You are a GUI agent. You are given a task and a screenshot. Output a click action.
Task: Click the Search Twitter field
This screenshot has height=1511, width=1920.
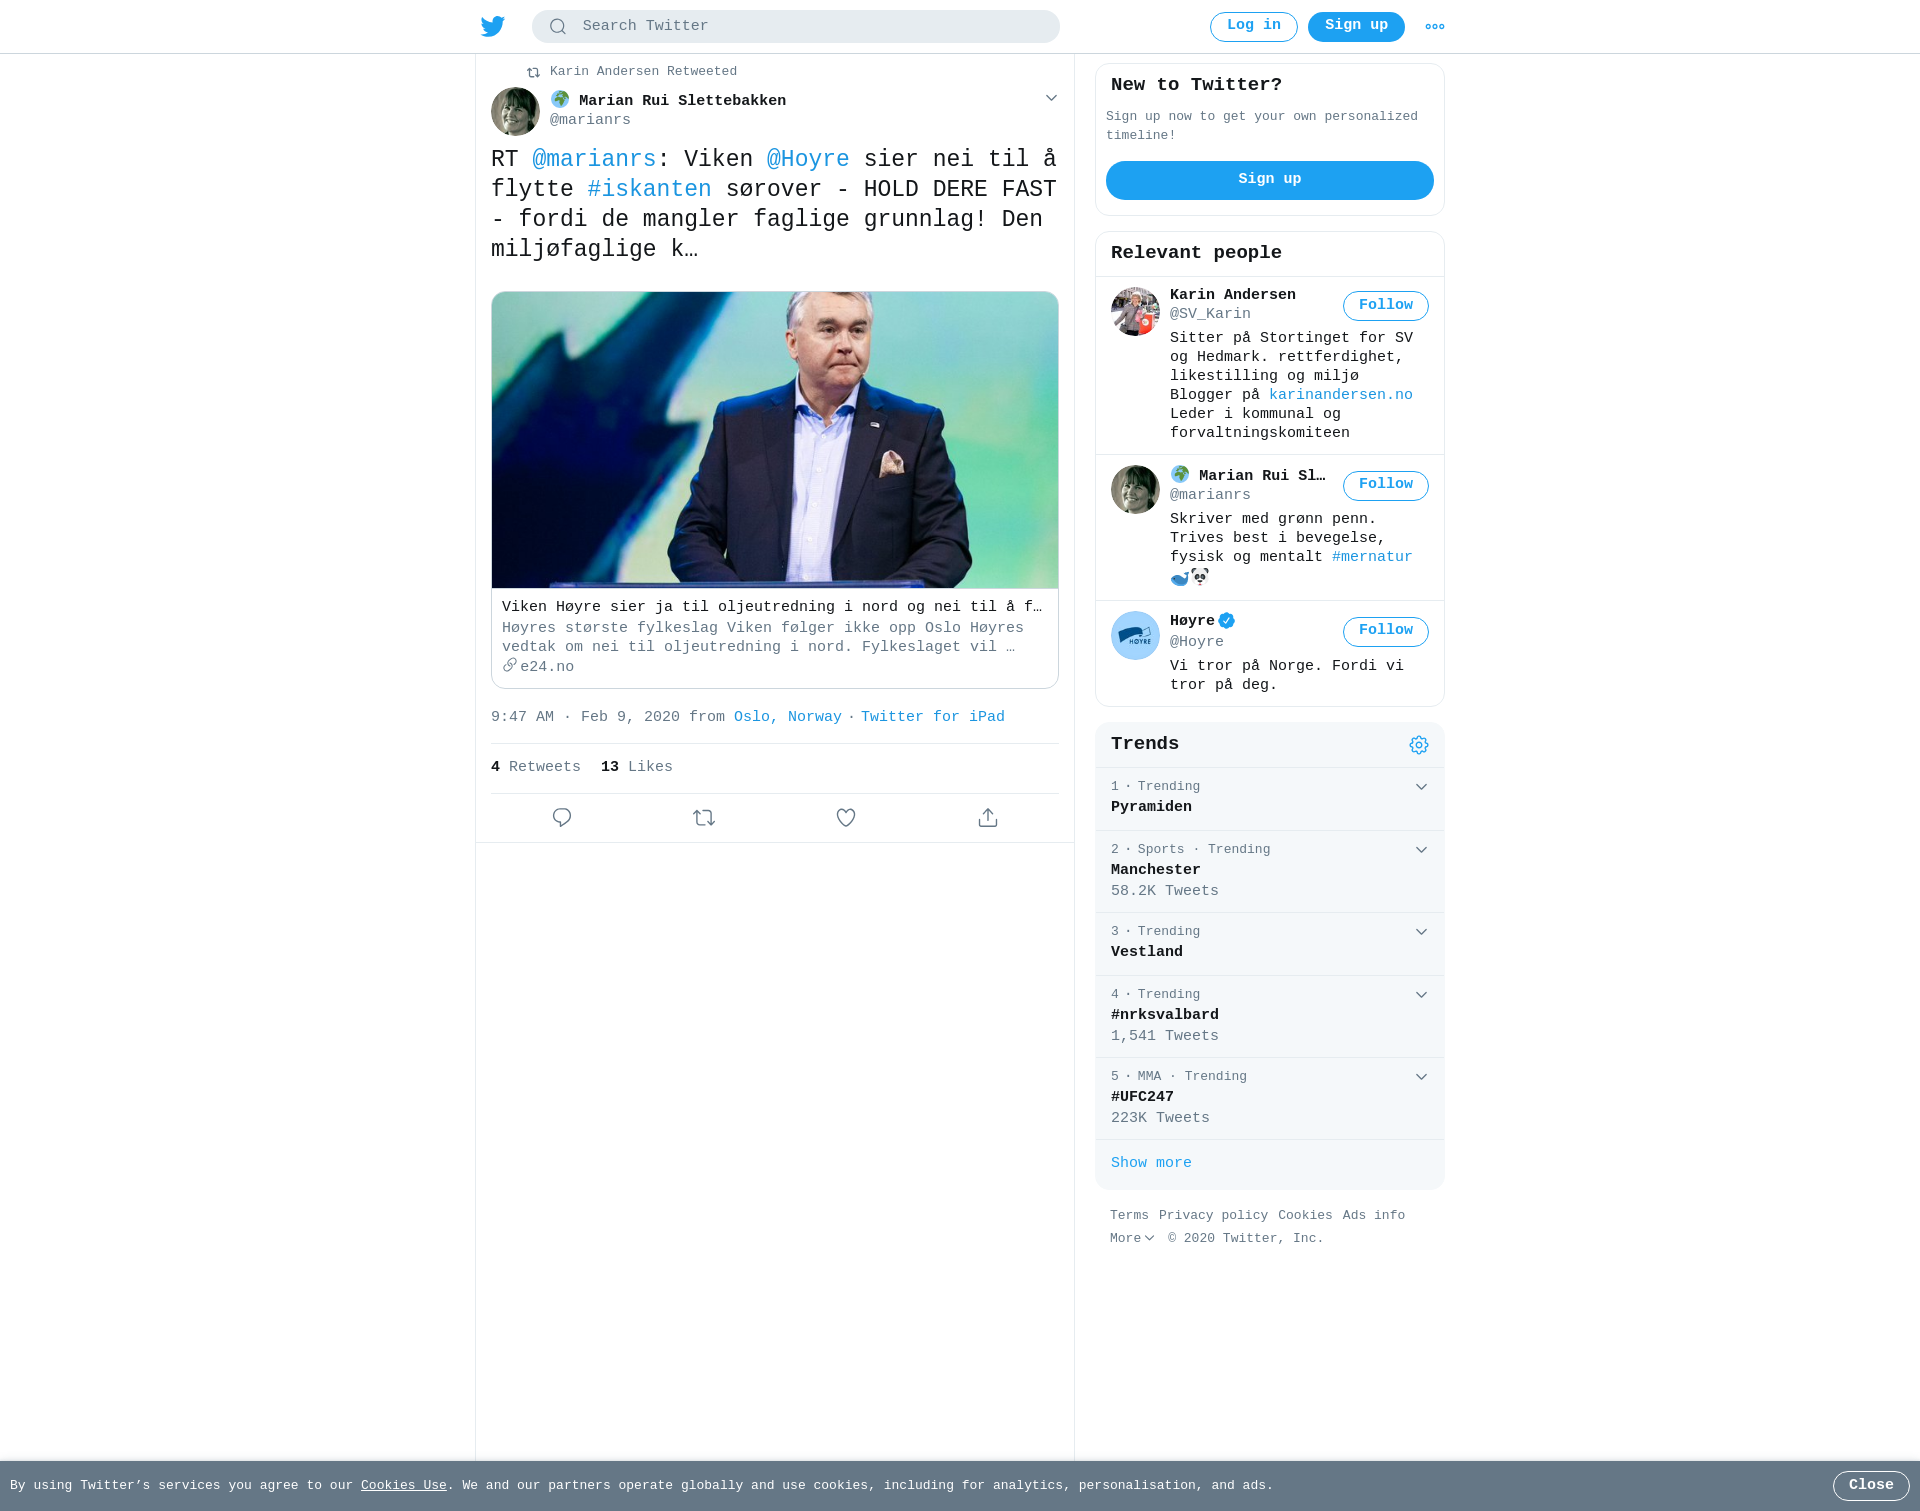point(796,26)
